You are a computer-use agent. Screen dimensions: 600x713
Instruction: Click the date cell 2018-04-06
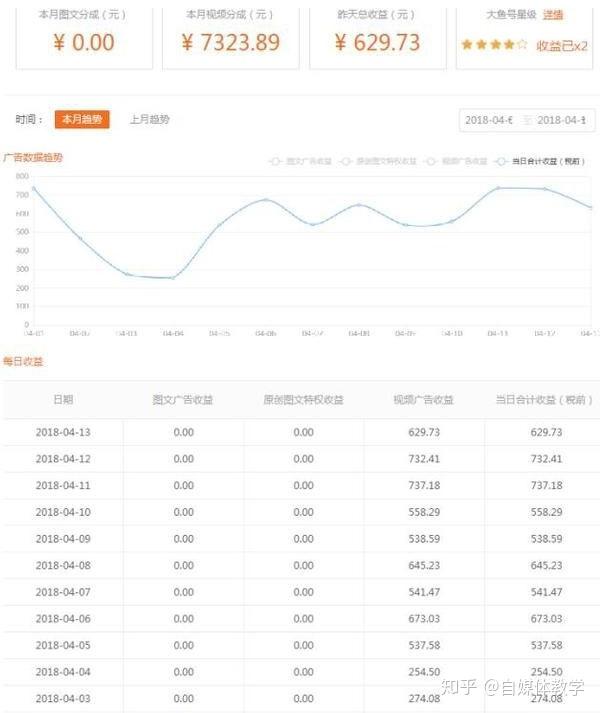[x=63, y=618]
